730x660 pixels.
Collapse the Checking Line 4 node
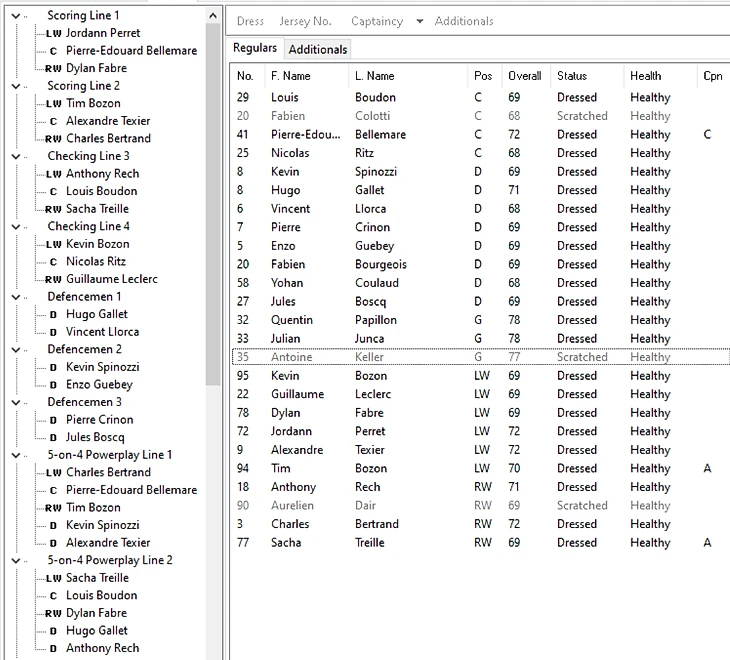coord(15,227)
